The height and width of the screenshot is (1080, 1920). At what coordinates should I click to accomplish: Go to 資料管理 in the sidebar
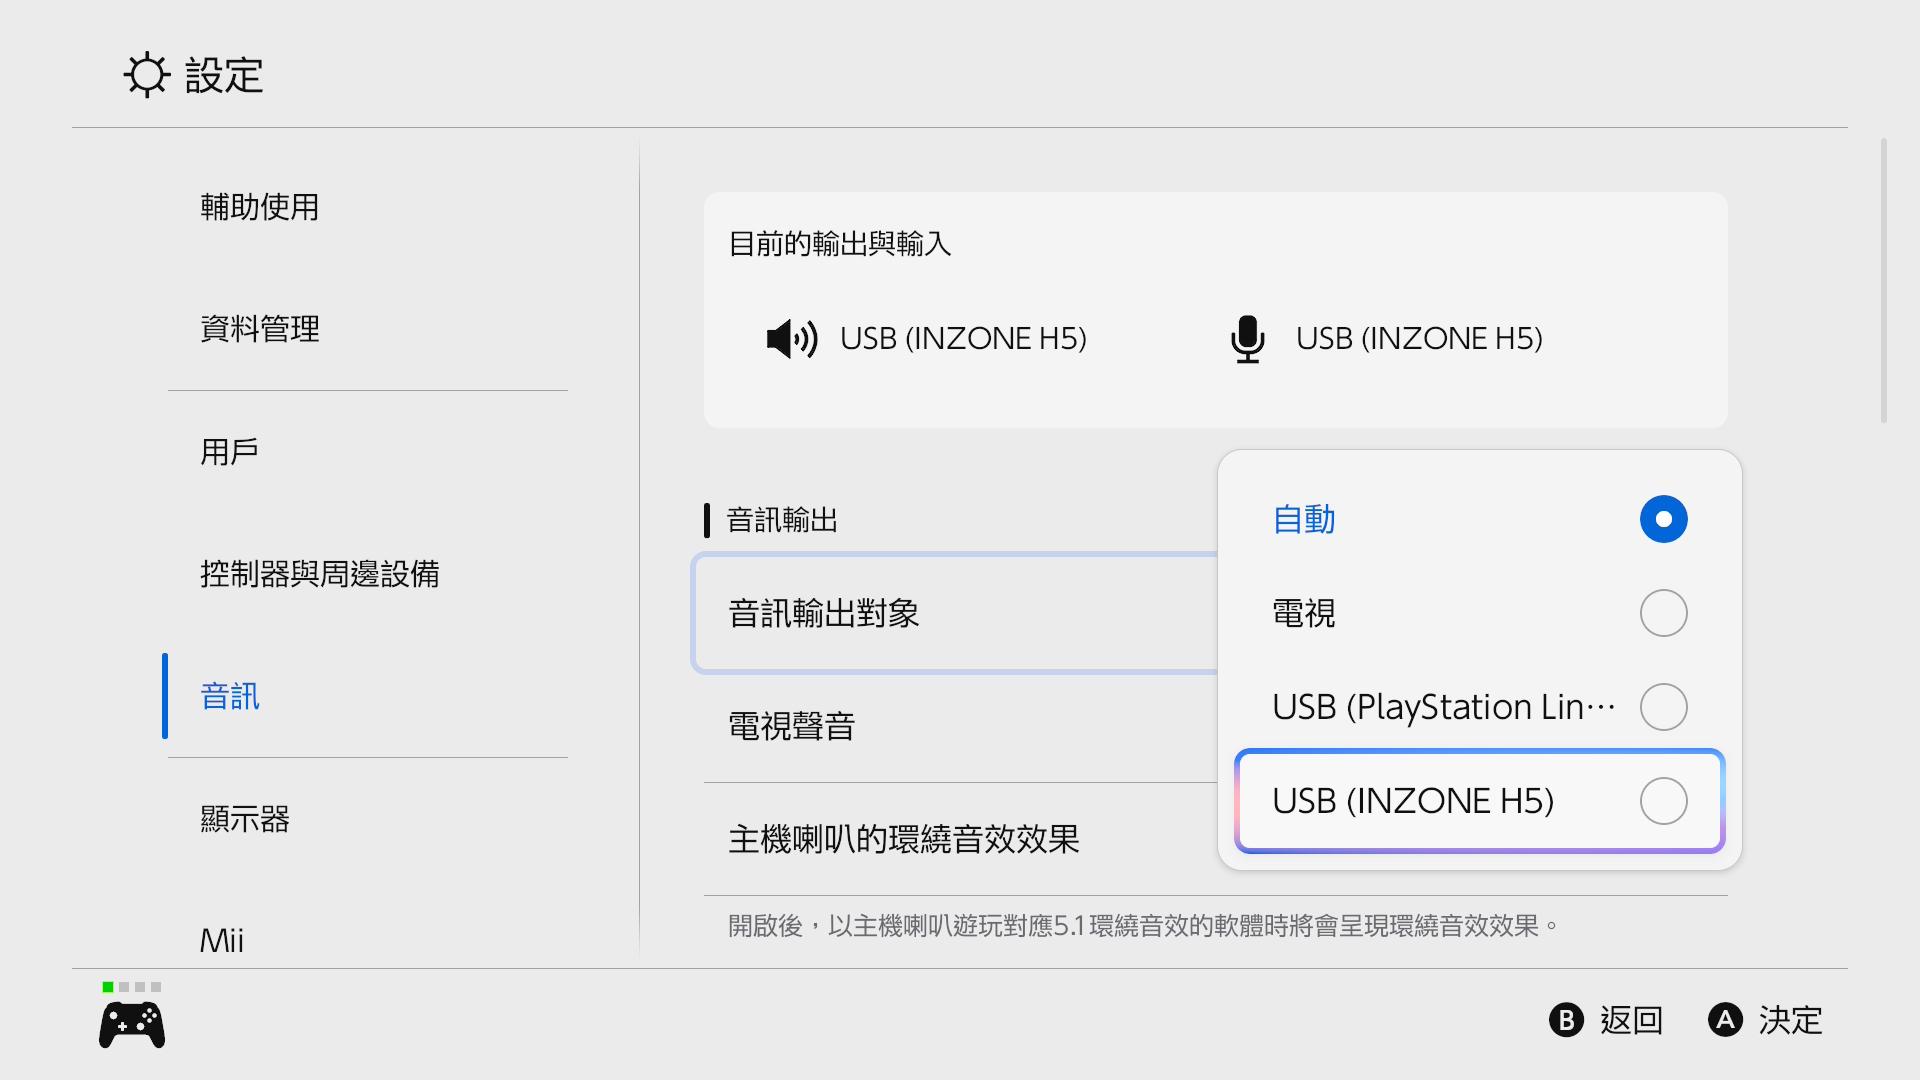click(260, 329)
